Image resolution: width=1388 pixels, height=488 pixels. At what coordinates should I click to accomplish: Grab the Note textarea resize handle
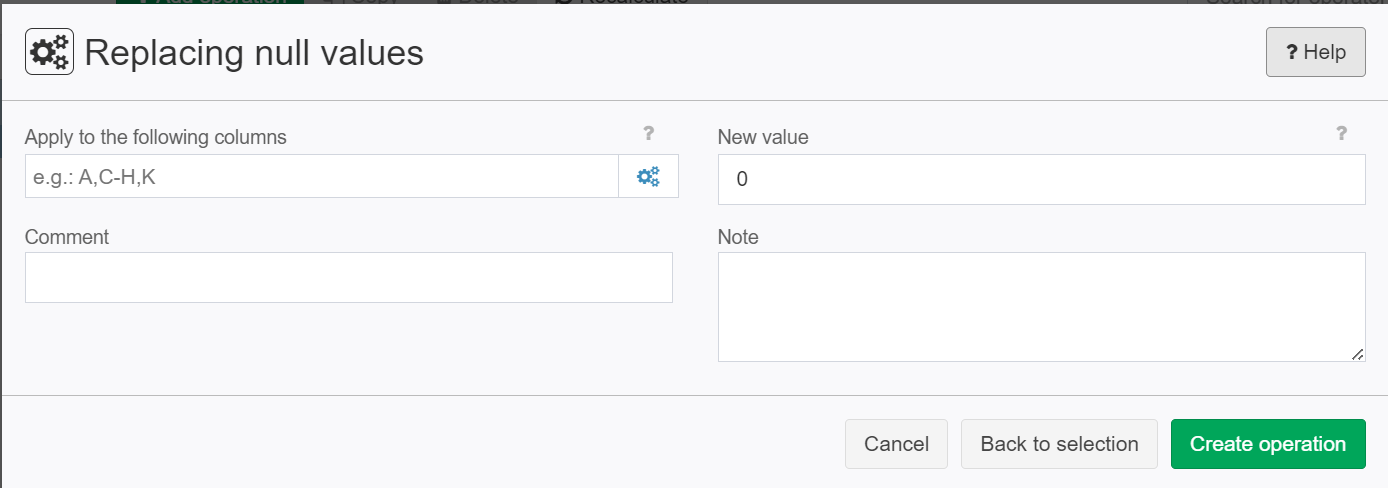(x=1357, y=353)
